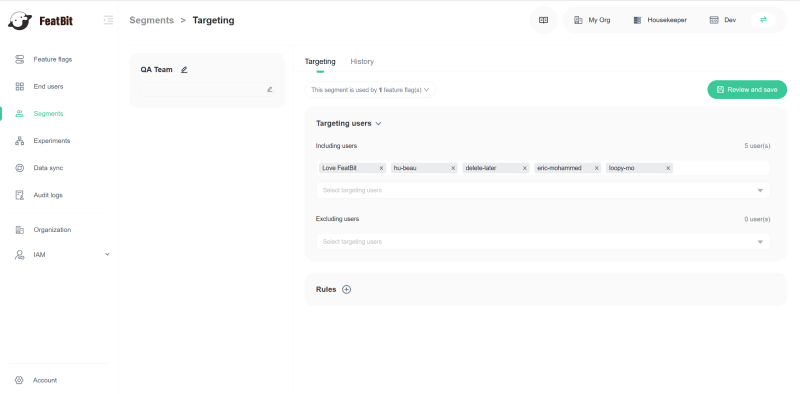Remove delete-later from included users
The height and width of the screenshot is (394, 800).
[524, 168]
